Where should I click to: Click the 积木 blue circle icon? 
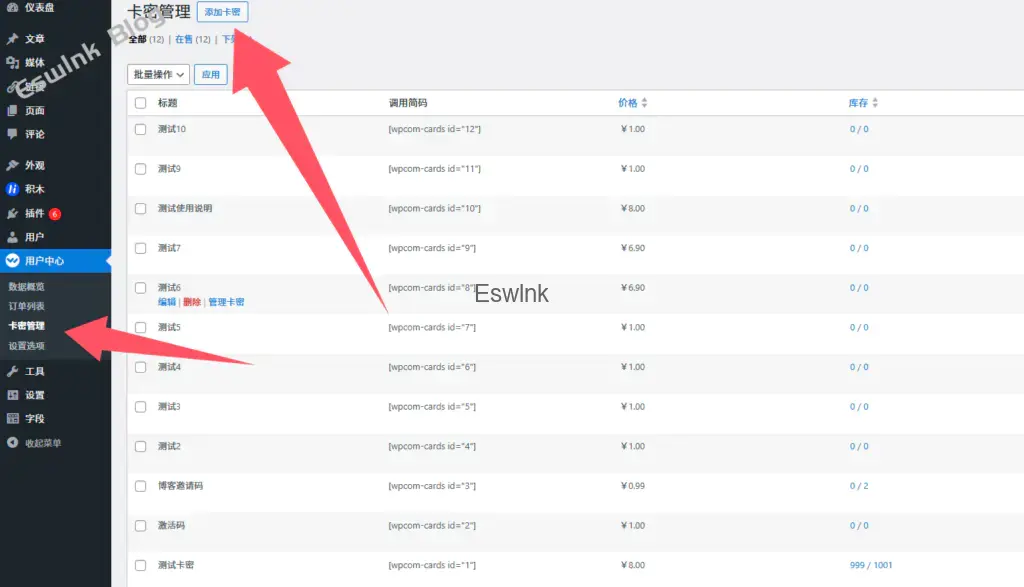click(x=12, y=189)
